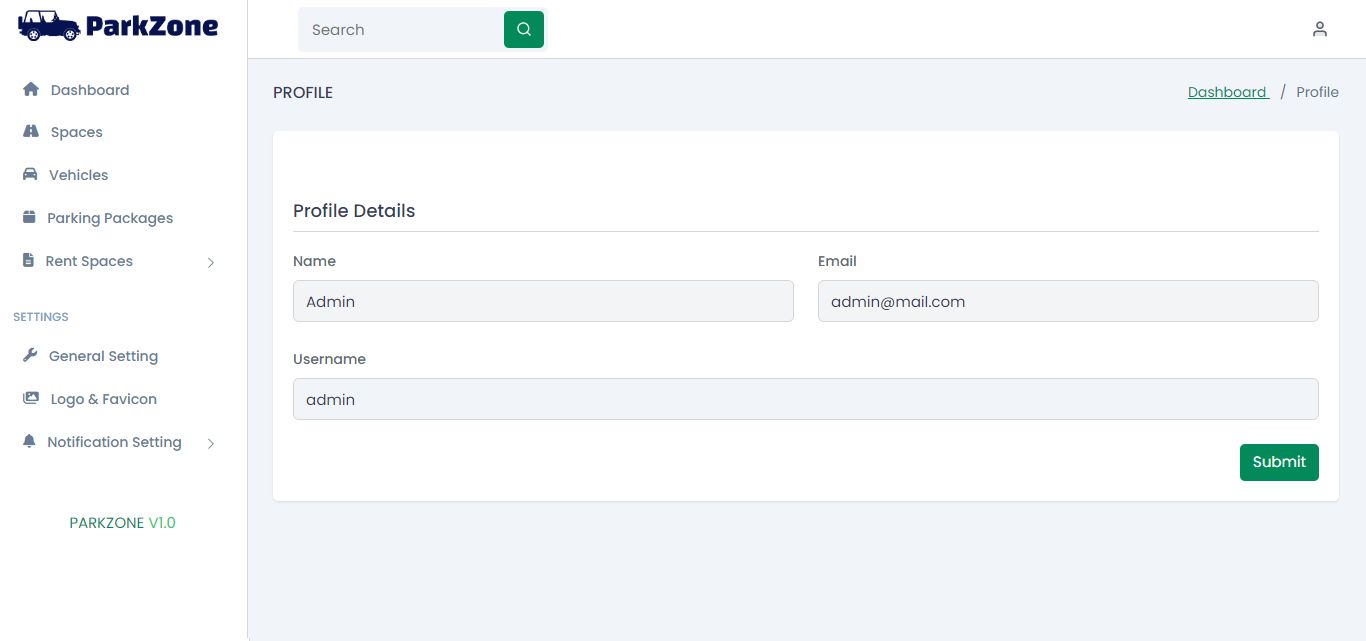Click into the Email field
This screenshot has height=641, width=1366.
[x=1067, y=301]
